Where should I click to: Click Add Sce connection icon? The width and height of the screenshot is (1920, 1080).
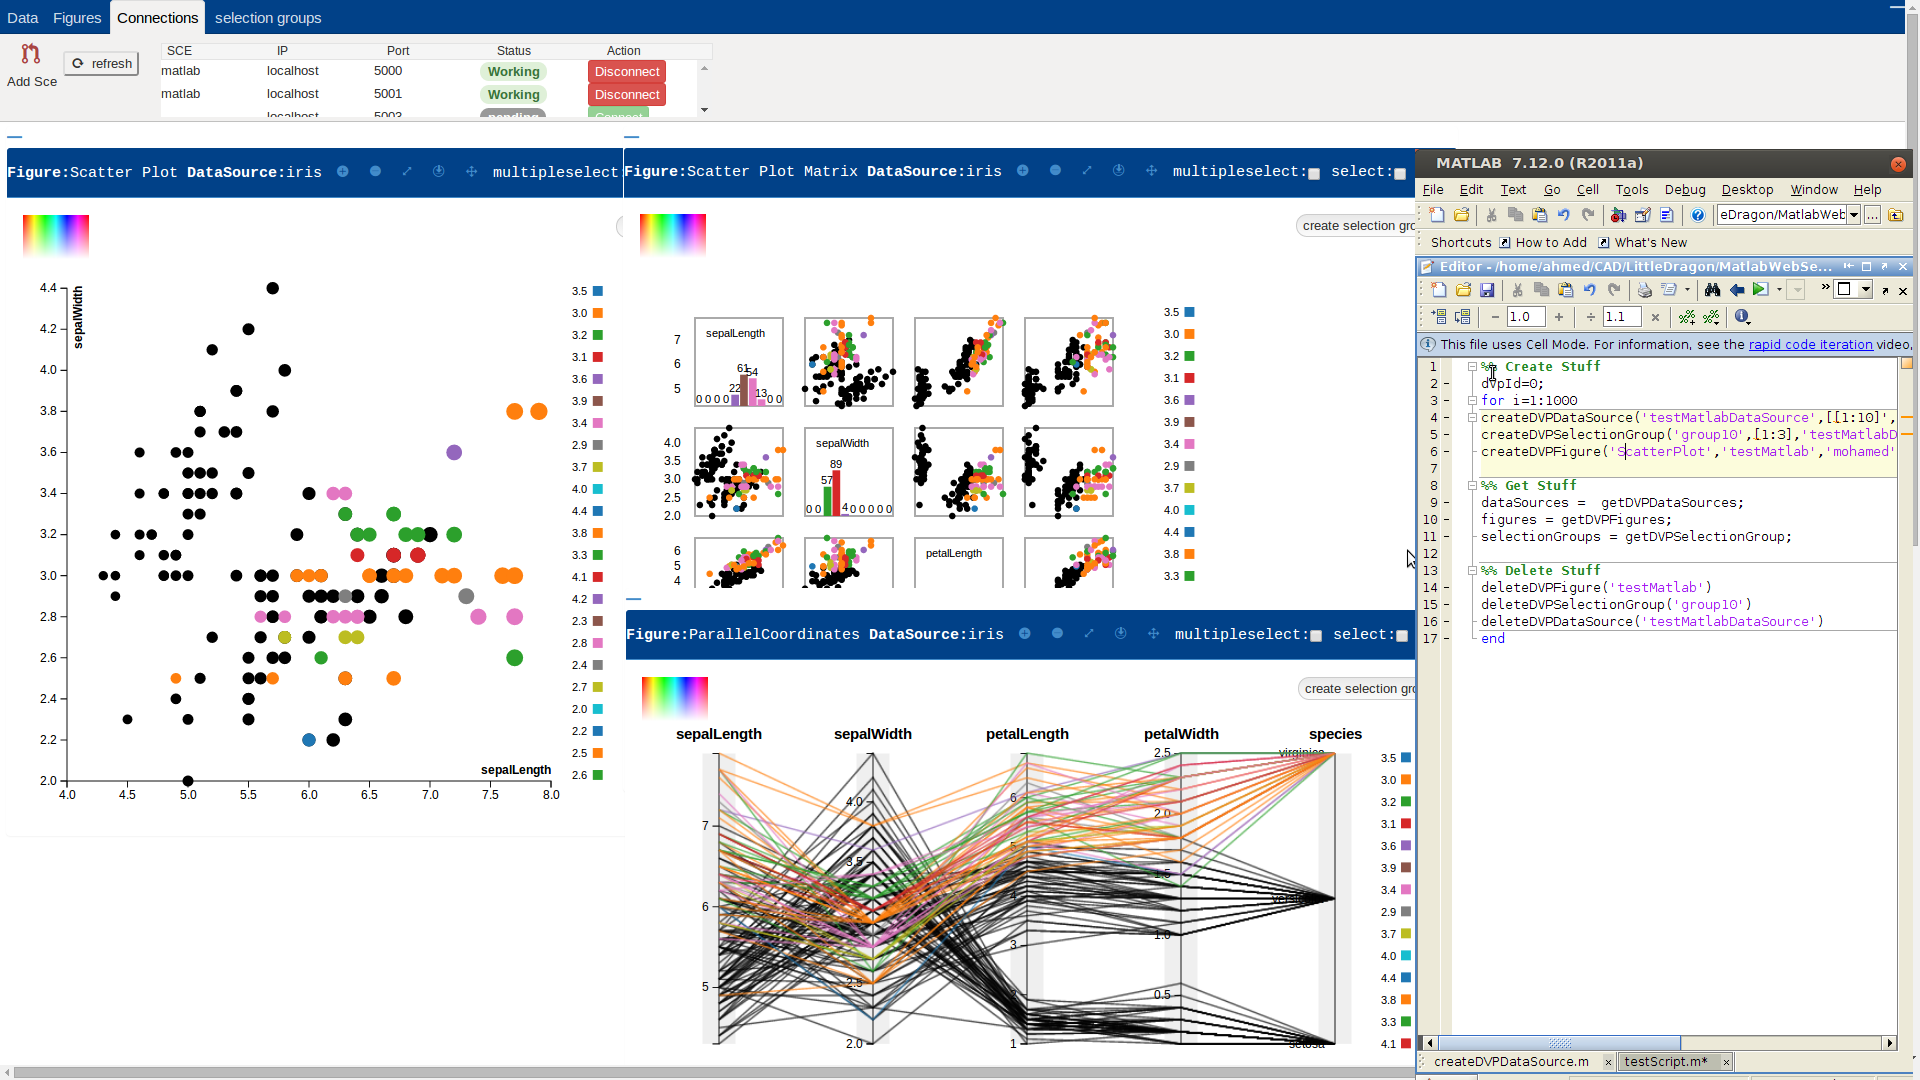[31, 54]
